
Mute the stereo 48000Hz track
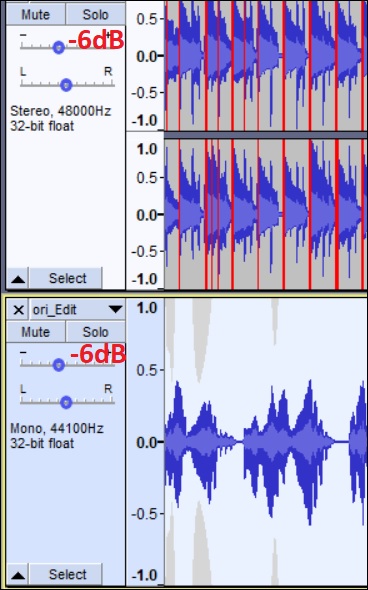click(36, 14)
